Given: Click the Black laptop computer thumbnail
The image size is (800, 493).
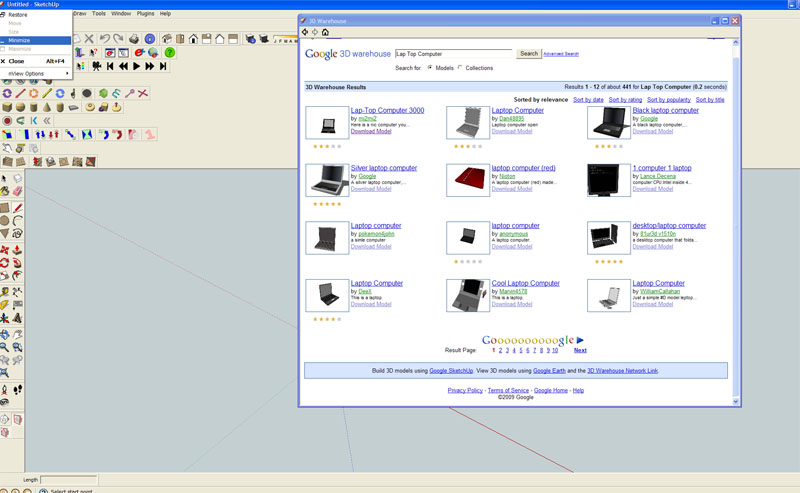Looking at the screenshot, I should click(609, 122).
